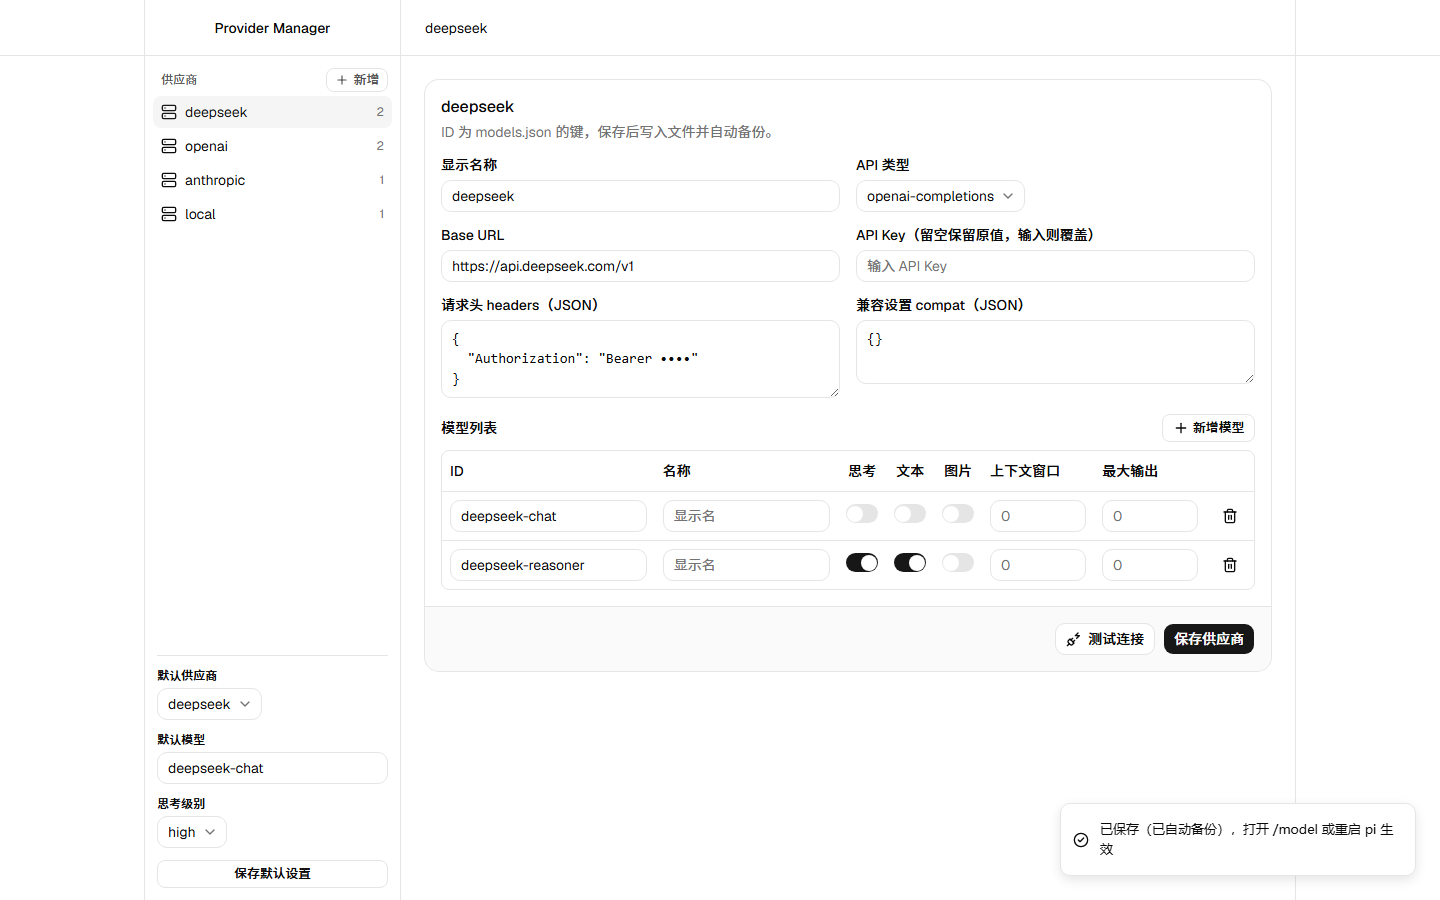Edit the deepseek-reasoner model ID field
The image size is (1440, 900).
(548, 565)
